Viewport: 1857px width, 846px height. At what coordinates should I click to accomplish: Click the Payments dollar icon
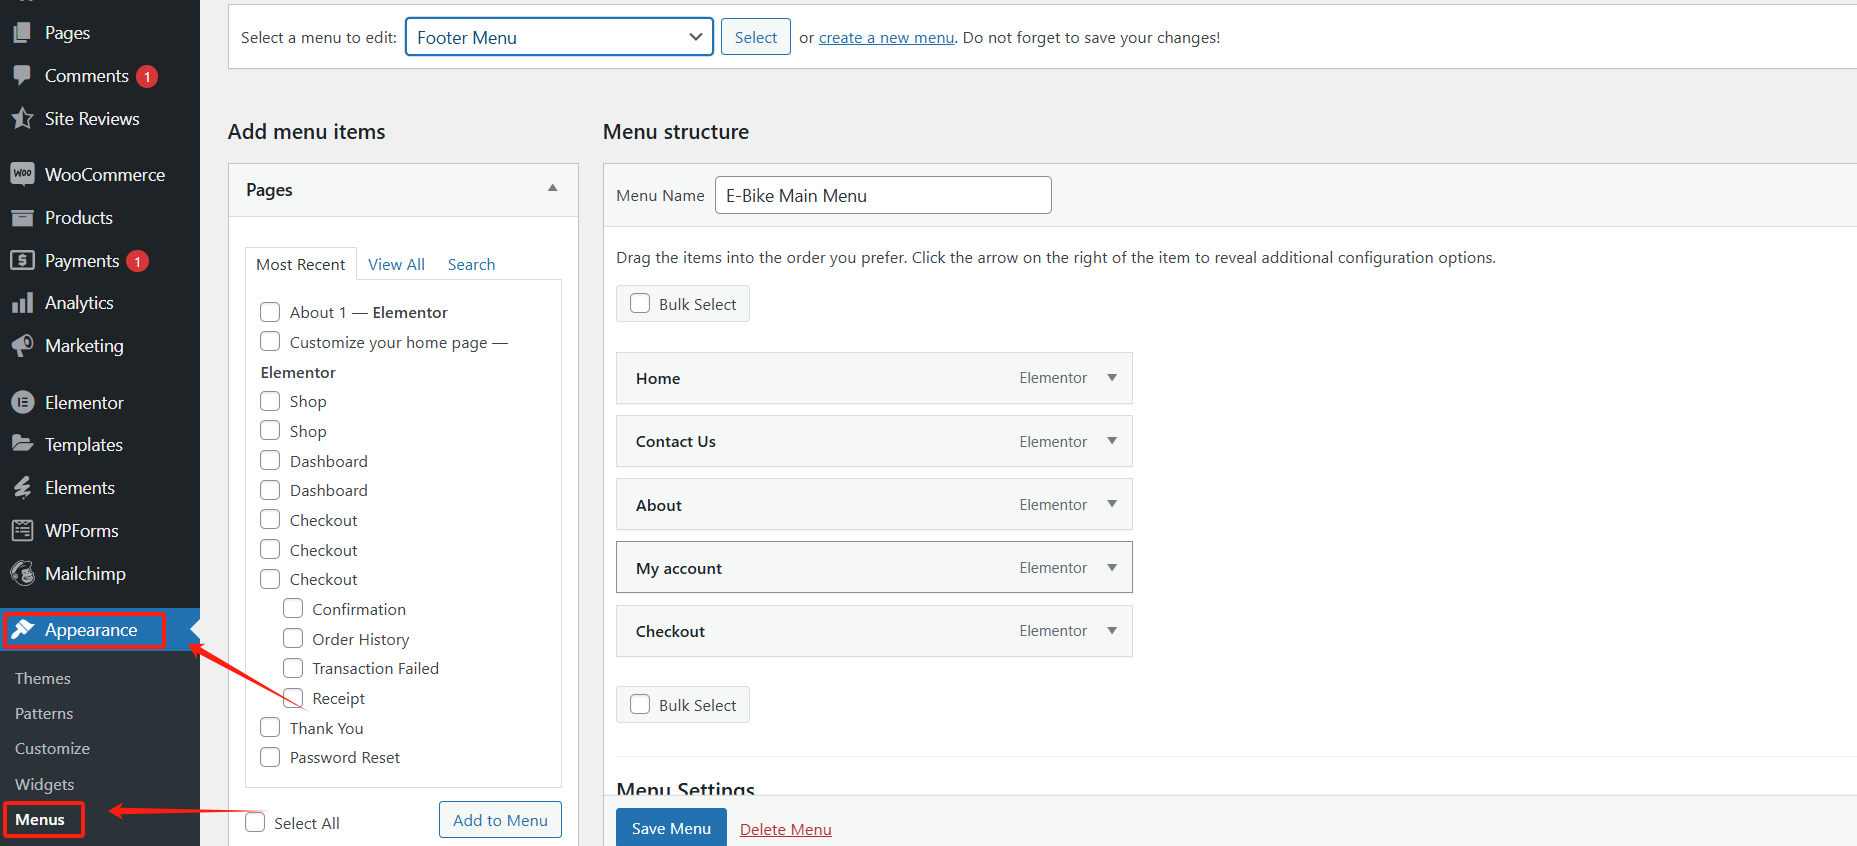coord(22,260)
